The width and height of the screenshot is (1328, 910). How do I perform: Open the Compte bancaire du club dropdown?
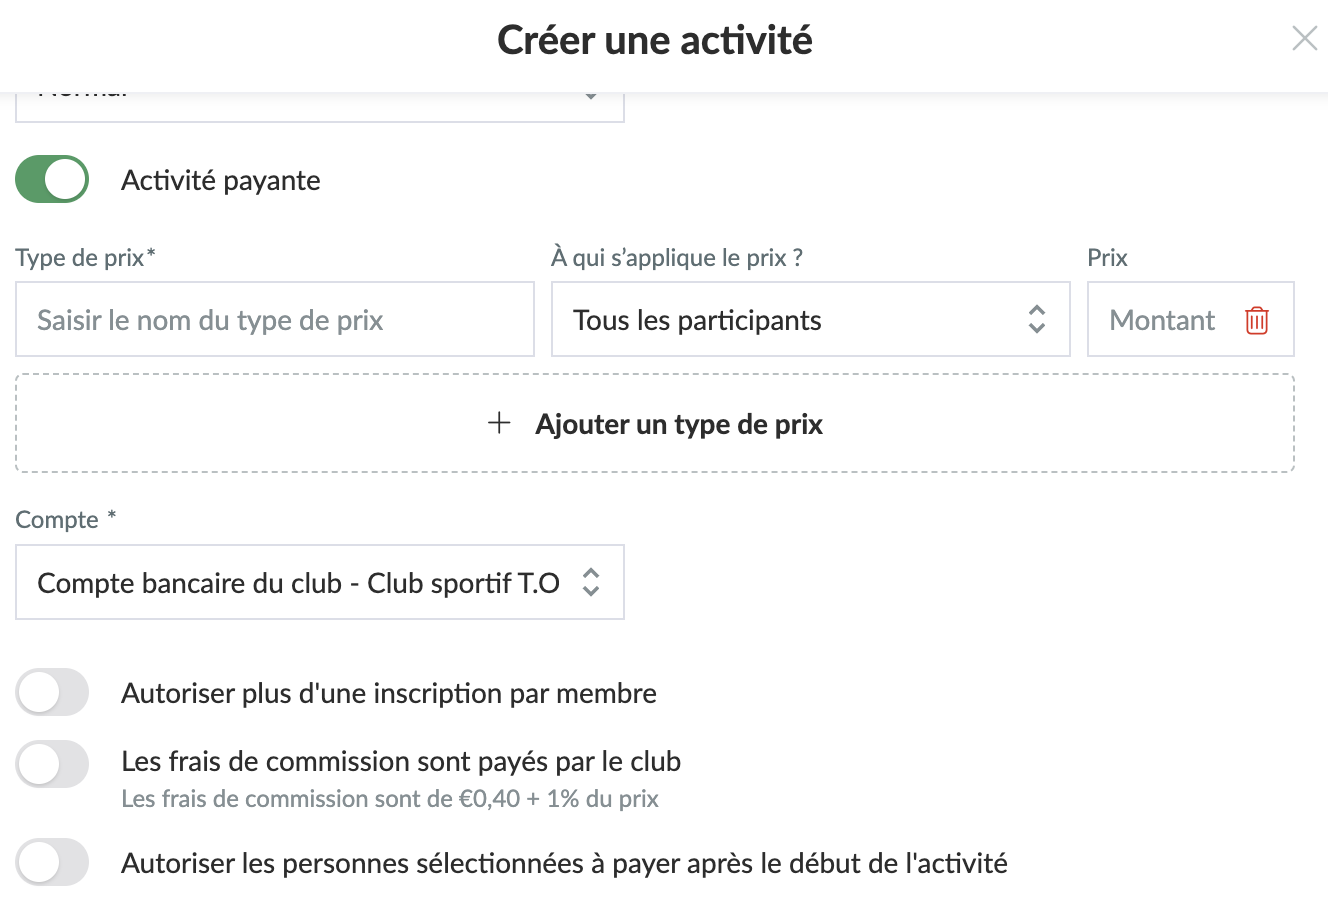click(x=320, y=582)
